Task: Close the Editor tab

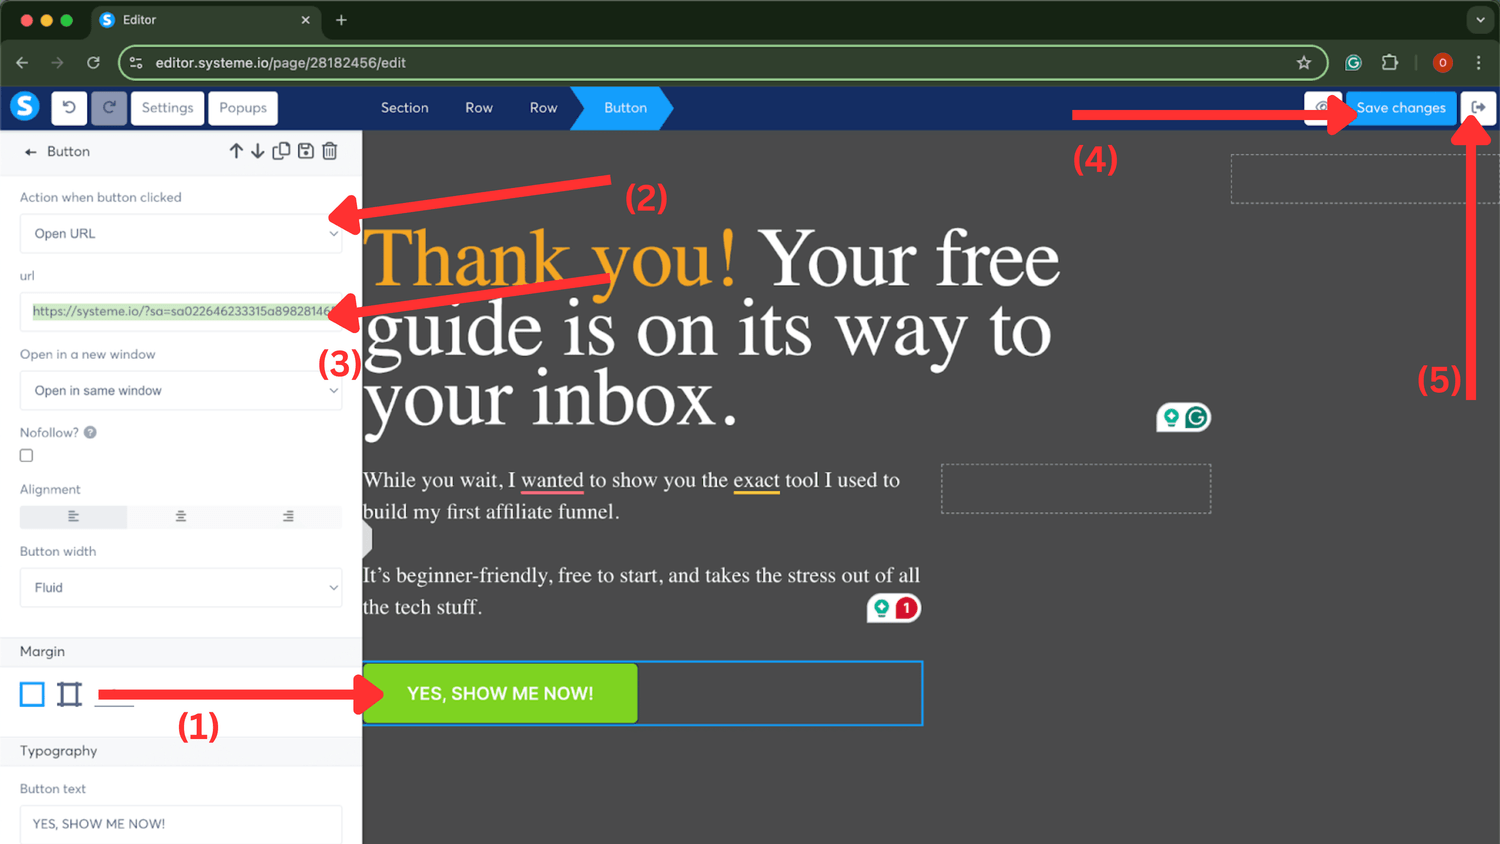Action: (305, 20)
